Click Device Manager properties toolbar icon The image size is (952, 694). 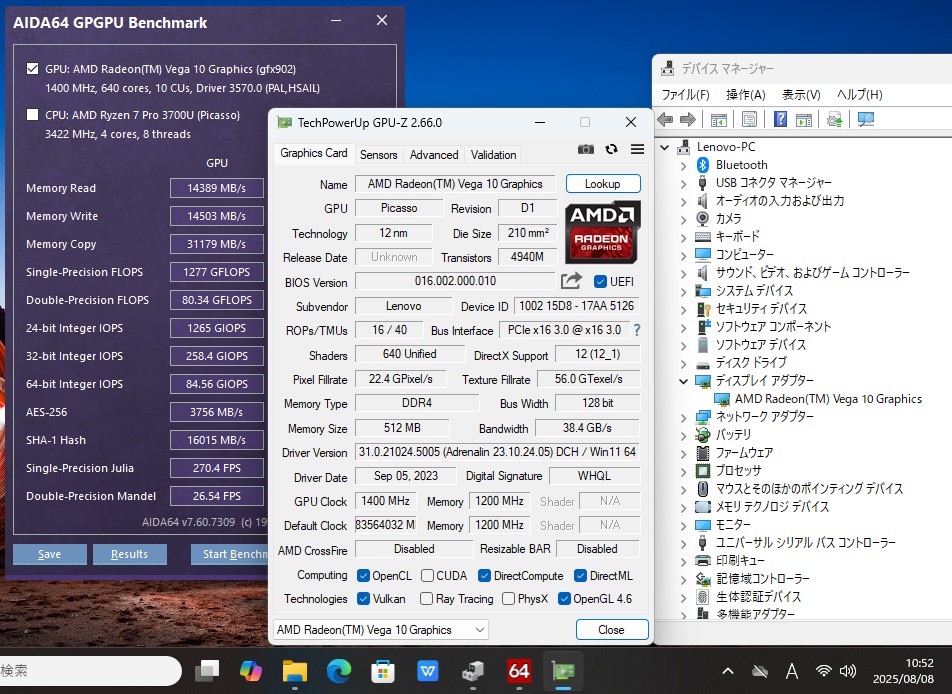click(749, 120)
